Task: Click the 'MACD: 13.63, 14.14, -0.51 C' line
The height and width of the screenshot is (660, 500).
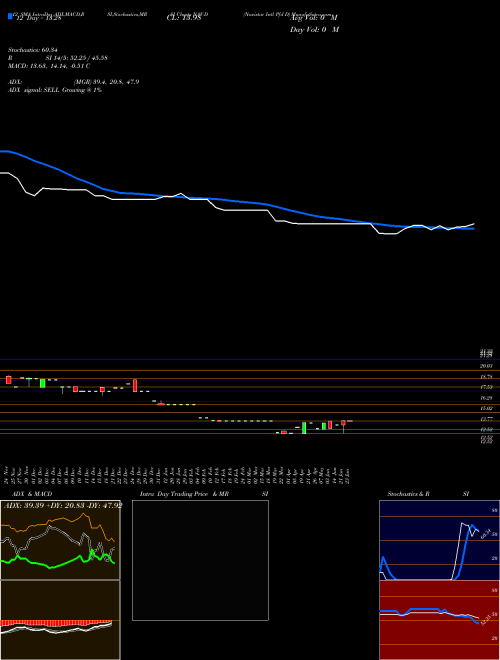Action: click(x=49, y=66)
